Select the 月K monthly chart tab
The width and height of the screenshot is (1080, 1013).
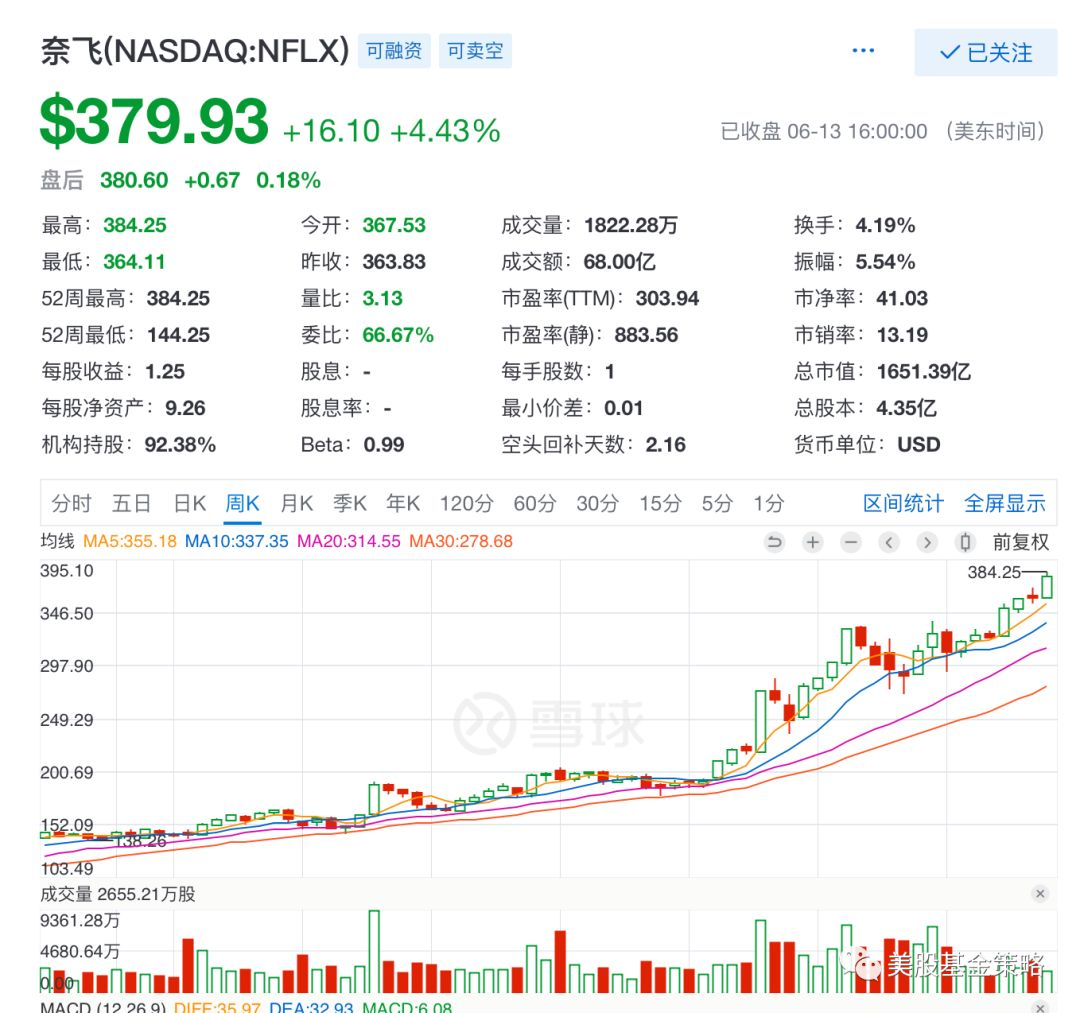tap(296, 503)
